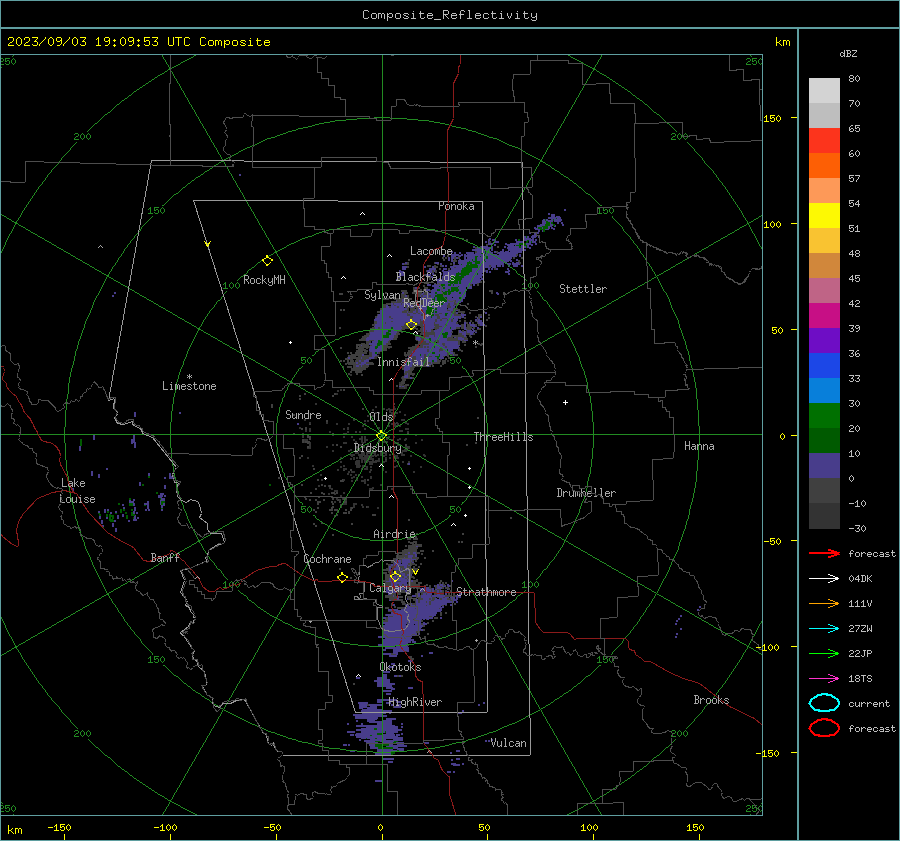This screenshot has height=841, width=900.
Task: Click the Blackfalds city label
Action: click(x=425, y=277)
